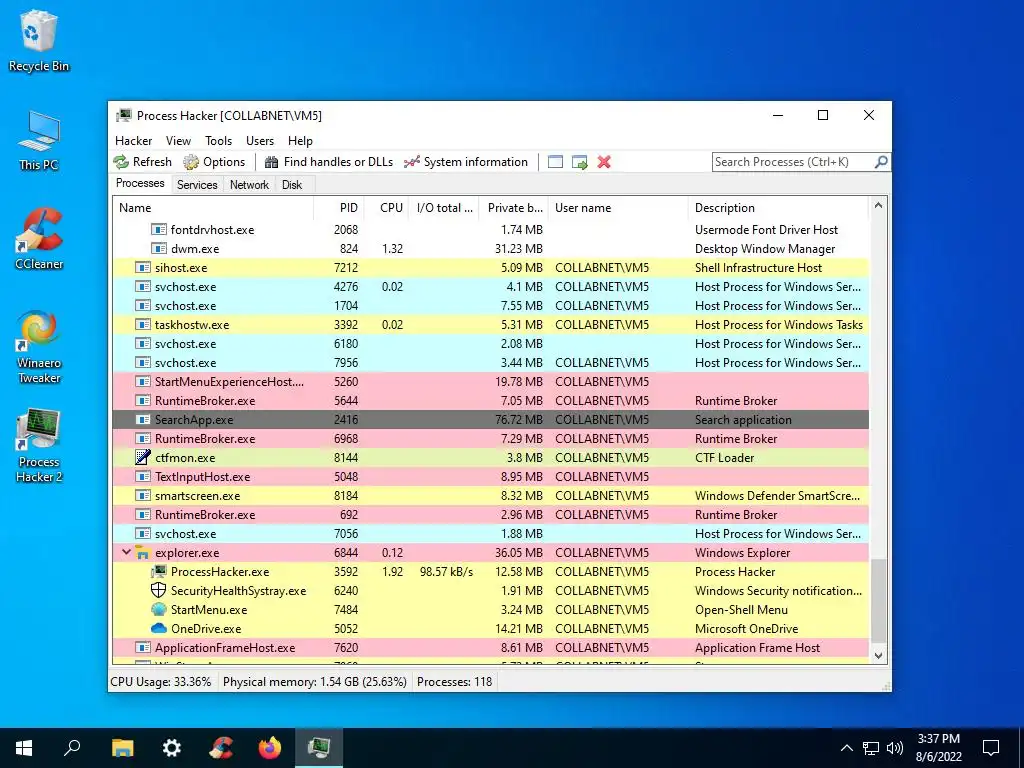
Task: Select the CCleaner desktop shortcut
Action: [x=39, y=239]
